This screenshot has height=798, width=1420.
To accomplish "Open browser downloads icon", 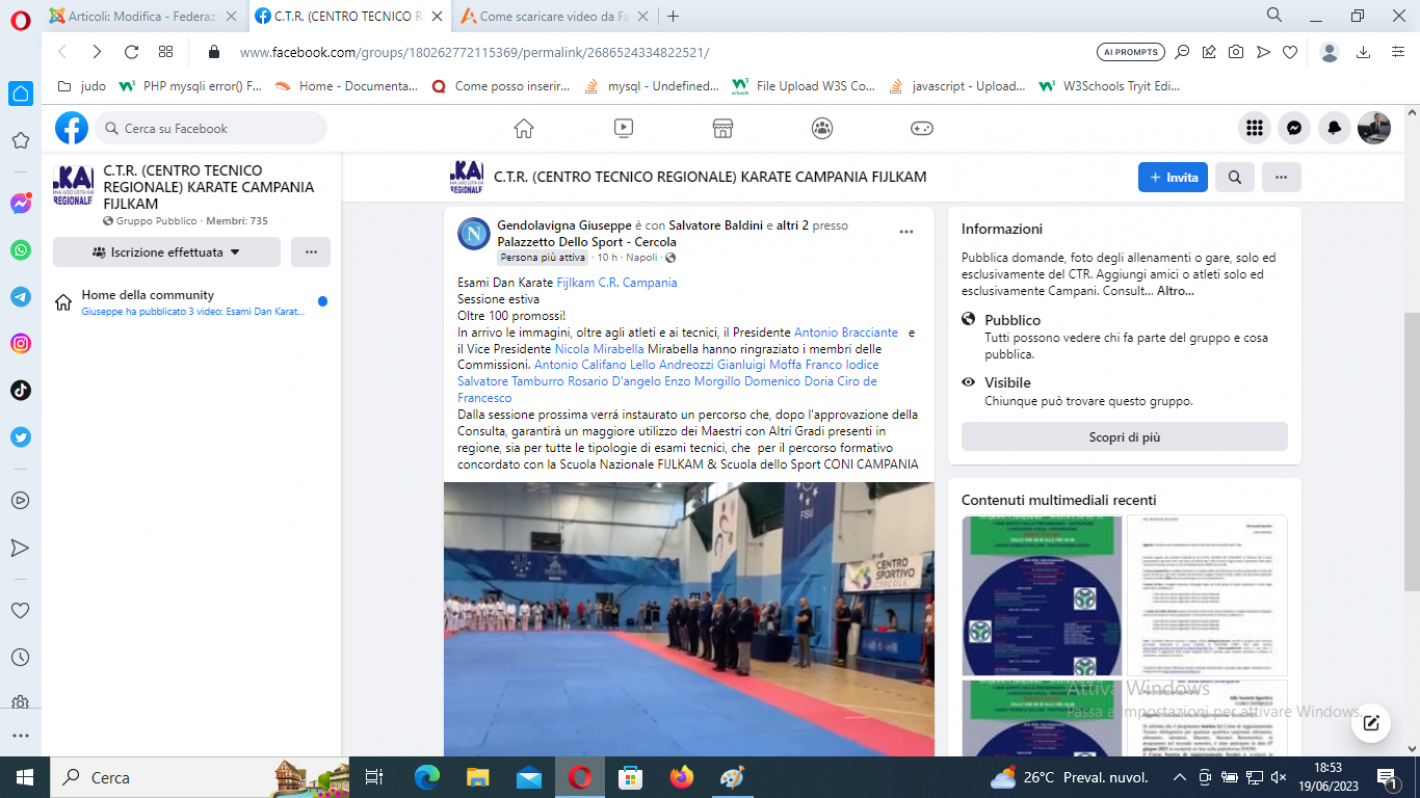I will pos(1363,52).
